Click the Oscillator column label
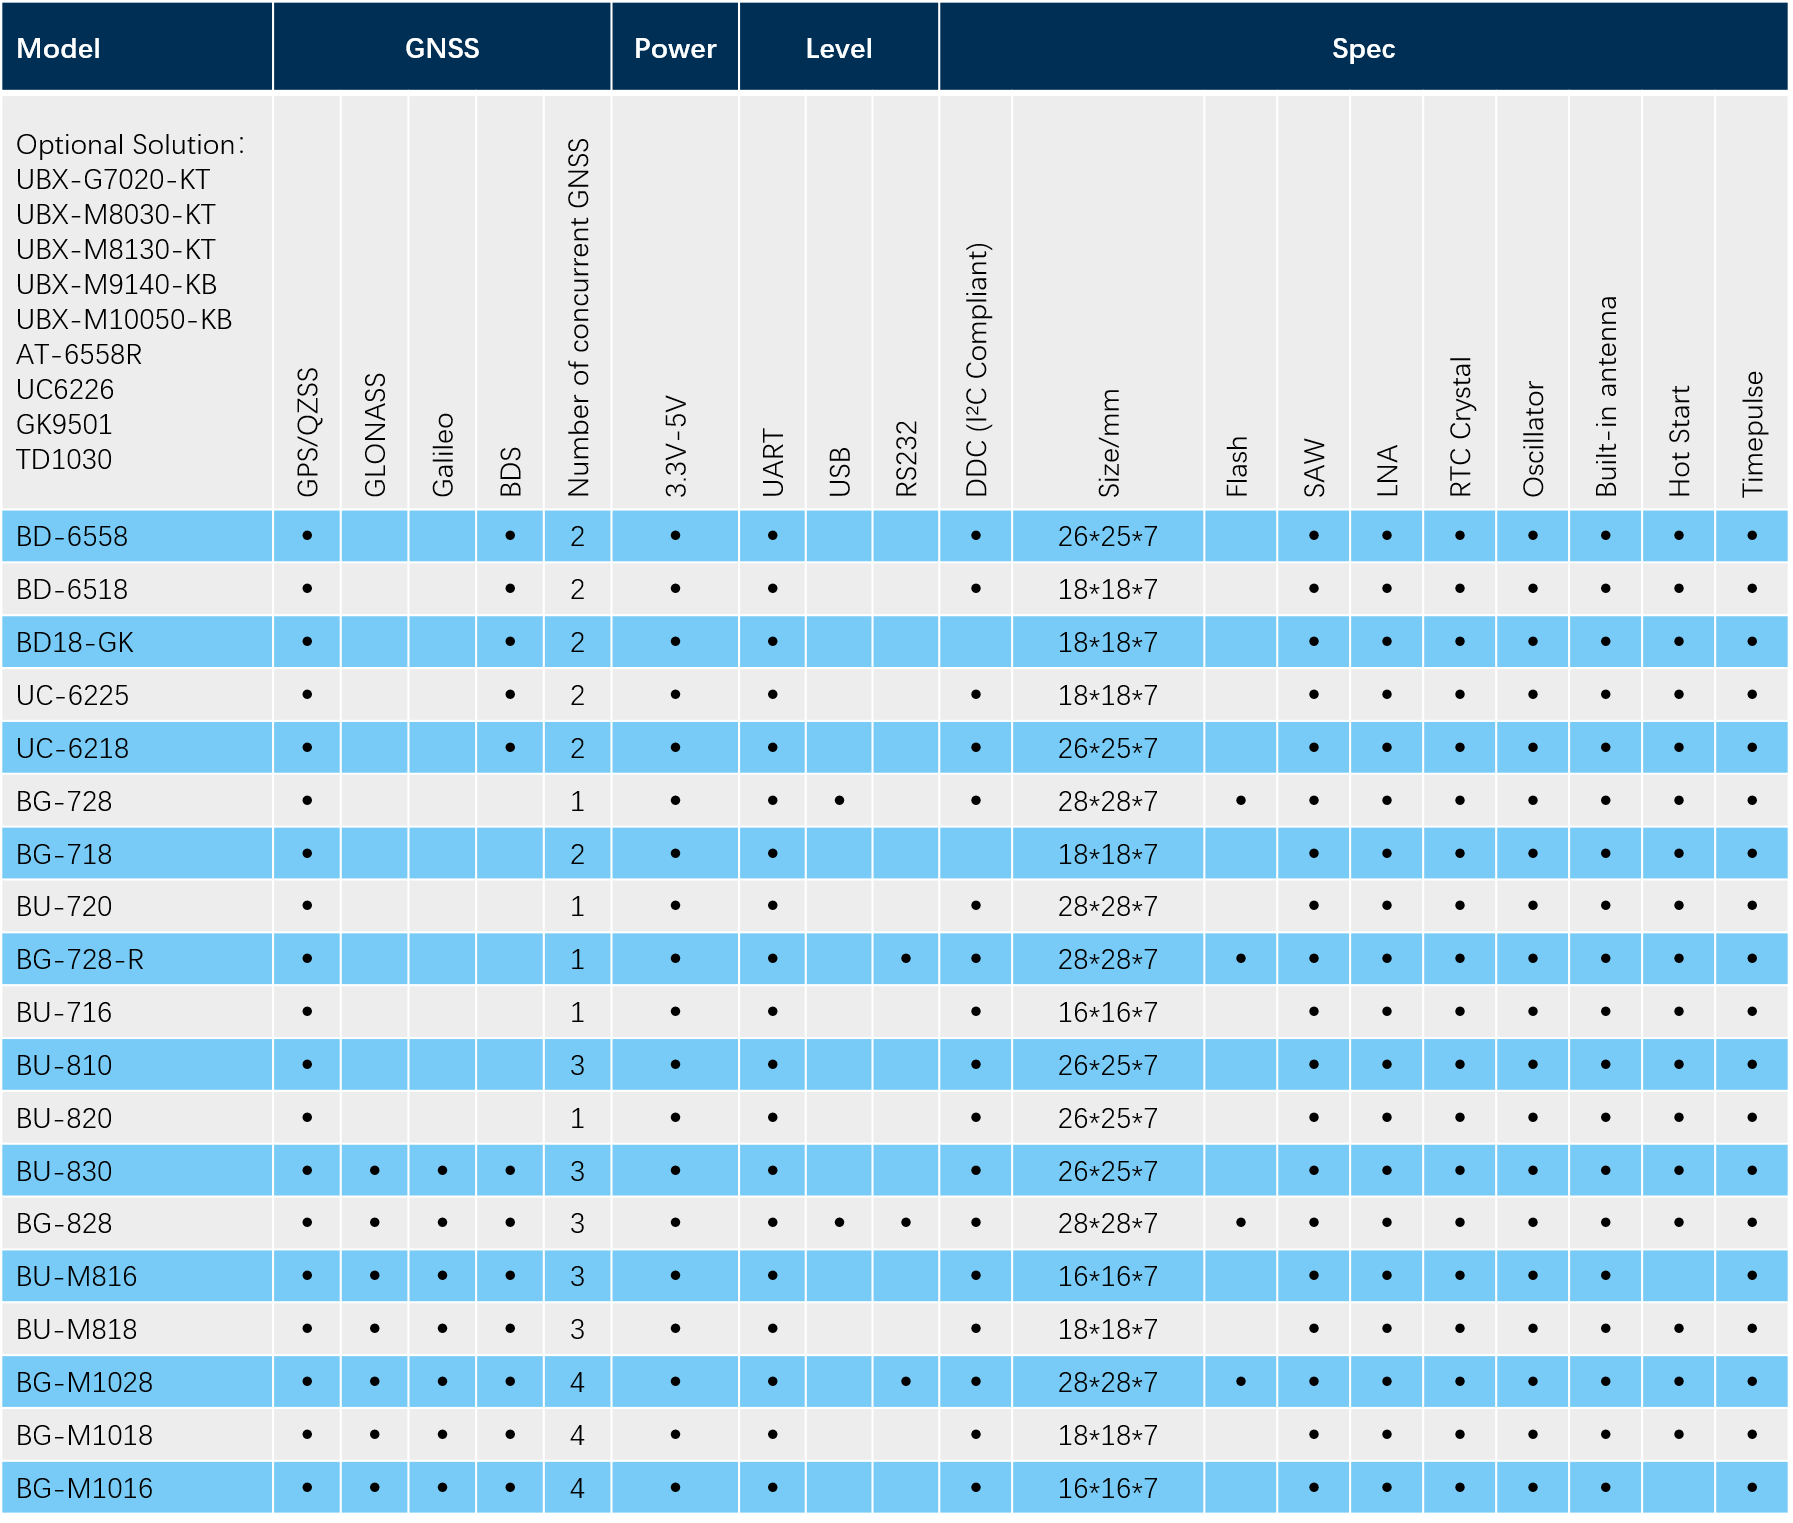Image resolution: width=1793 pixels, height=1523 pixels. 1533,439
